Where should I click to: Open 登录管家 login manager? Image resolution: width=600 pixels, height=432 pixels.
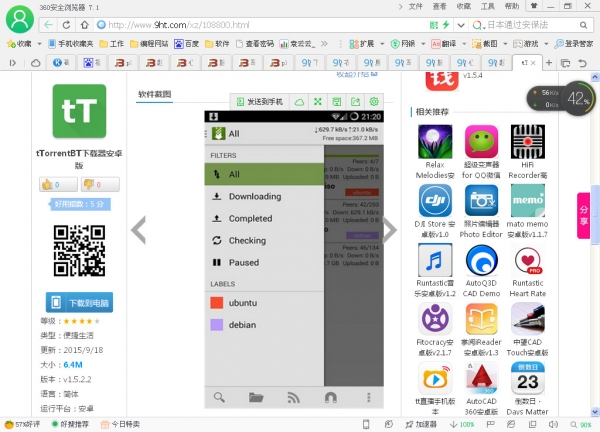point(574,44)
